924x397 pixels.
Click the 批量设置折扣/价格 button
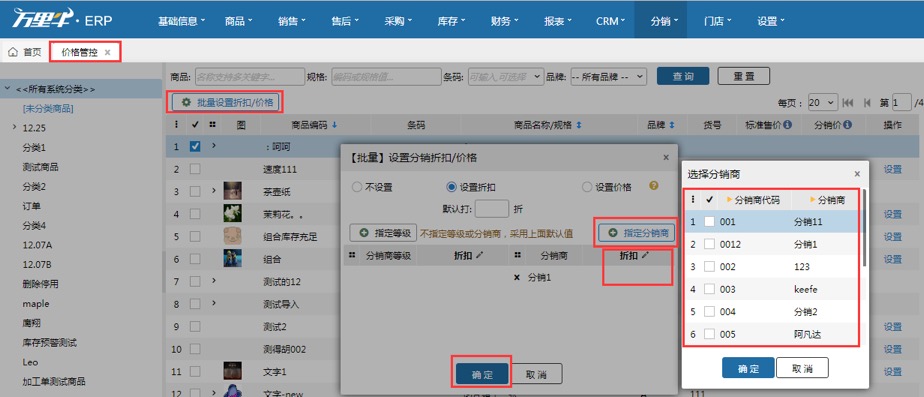227,102
